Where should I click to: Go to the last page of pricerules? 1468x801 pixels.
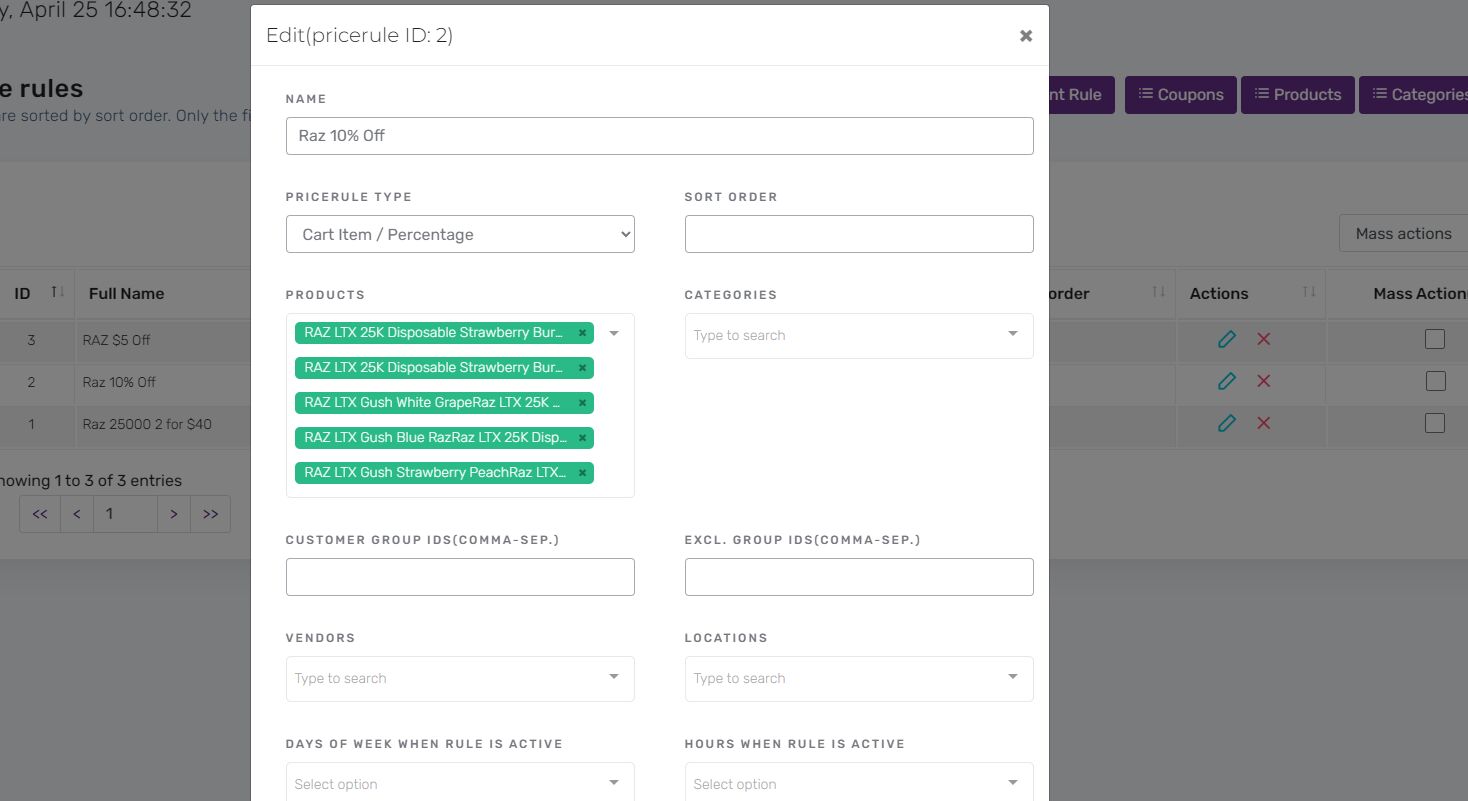pos(210,514)
